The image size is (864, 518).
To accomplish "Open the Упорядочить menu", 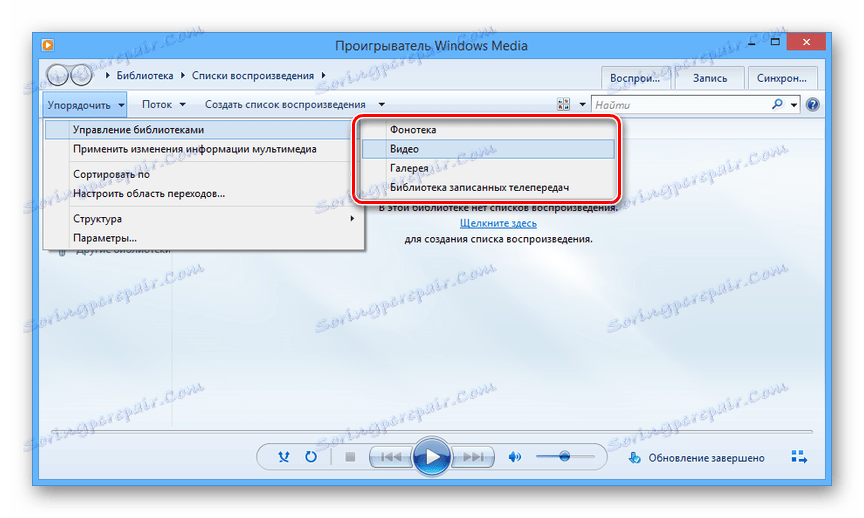I will click(85, 105).
